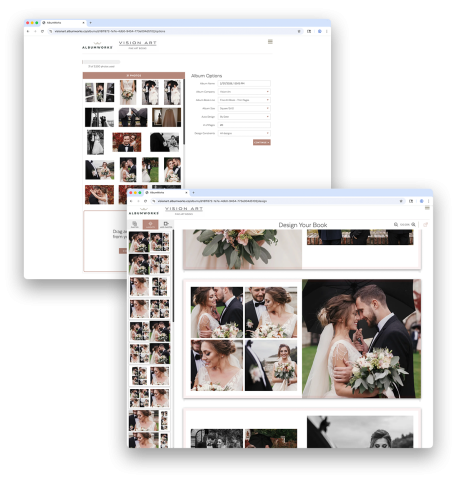Select the smiling groom with red foliage thumbnail
Image resolution: width=457 pixels, height=480 pixels.
127,142
